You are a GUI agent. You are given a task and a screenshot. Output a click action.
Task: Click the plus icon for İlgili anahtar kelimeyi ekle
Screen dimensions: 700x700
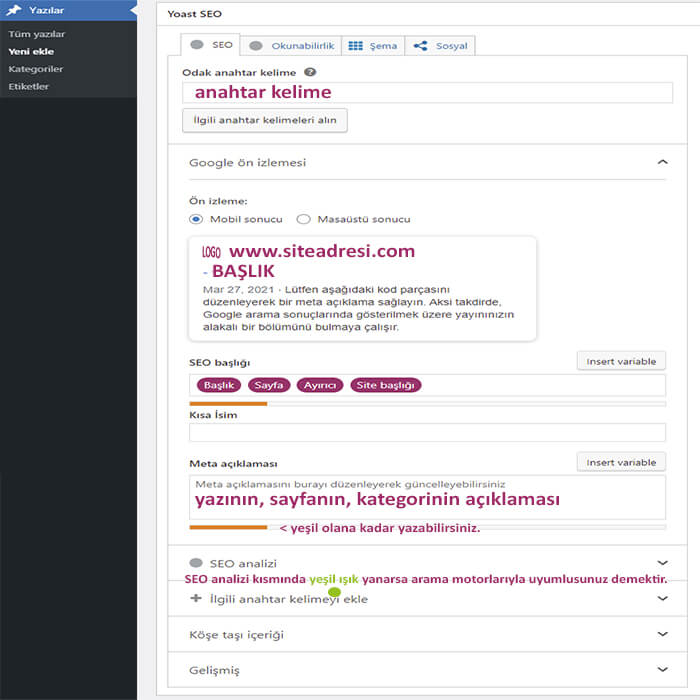196,598
